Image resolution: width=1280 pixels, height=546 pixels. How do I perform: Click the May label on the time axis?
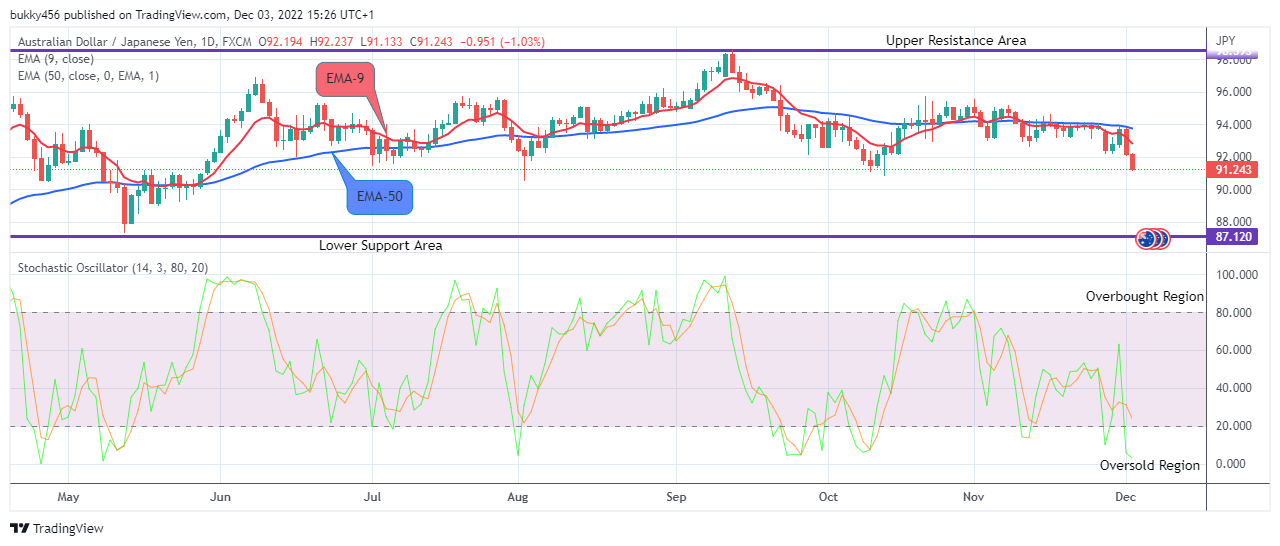(68, 496)
